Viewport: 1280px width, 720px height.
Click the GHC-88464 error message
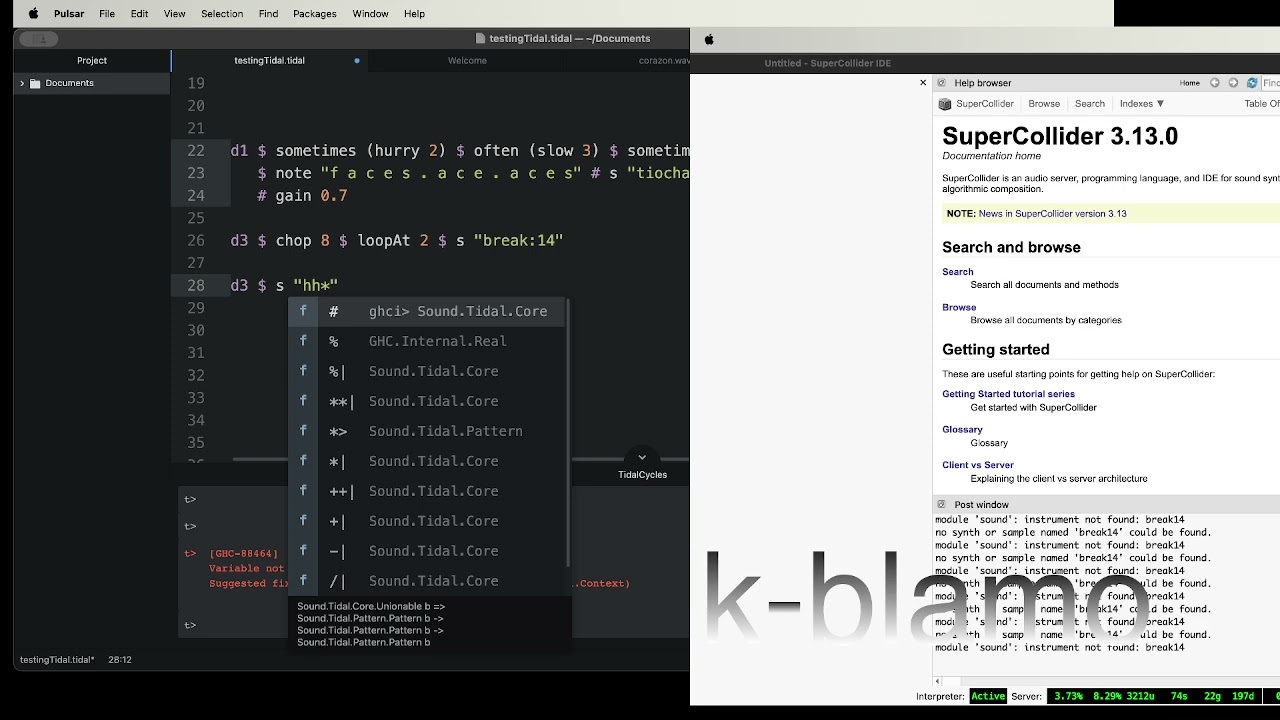pos(244,553)
